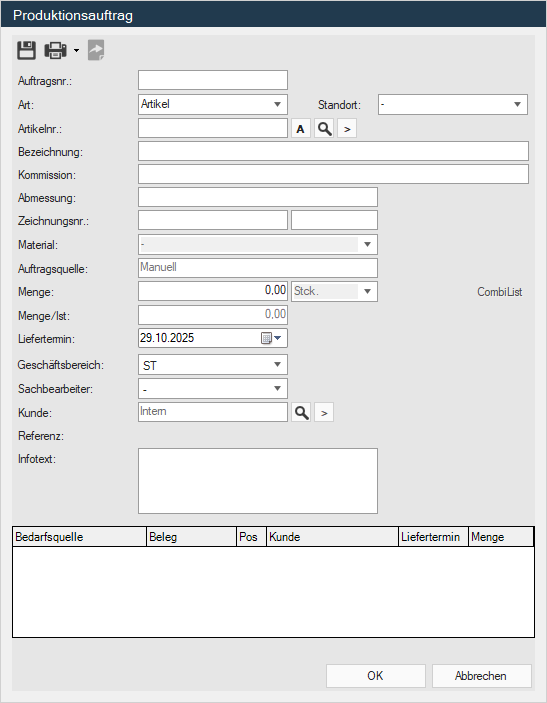The height and width of the screenshot is (703, 547).
Task: Click the Menge quantity field
Action: 213,291
